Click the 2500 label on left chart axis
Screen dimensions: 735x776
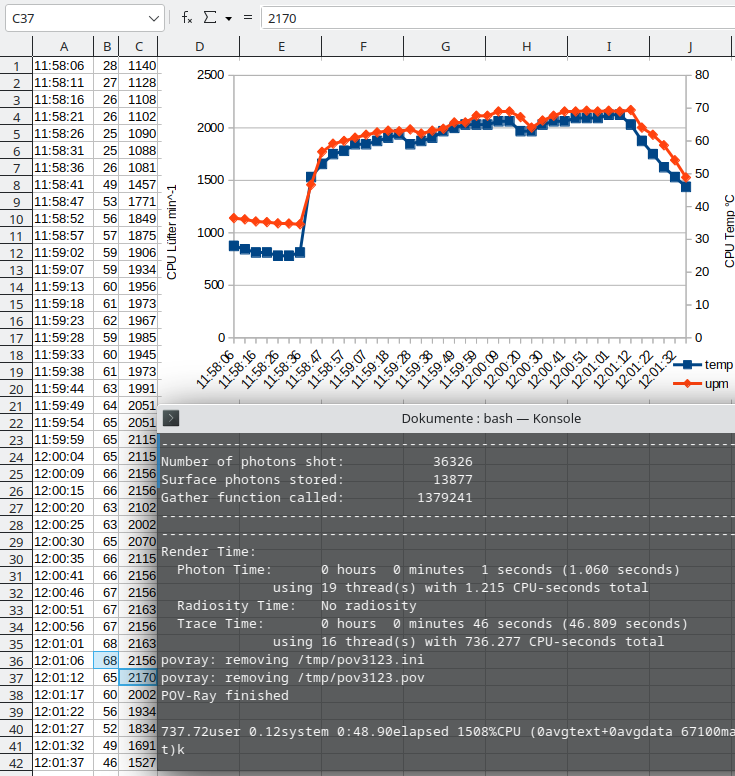tap(211, 75)
